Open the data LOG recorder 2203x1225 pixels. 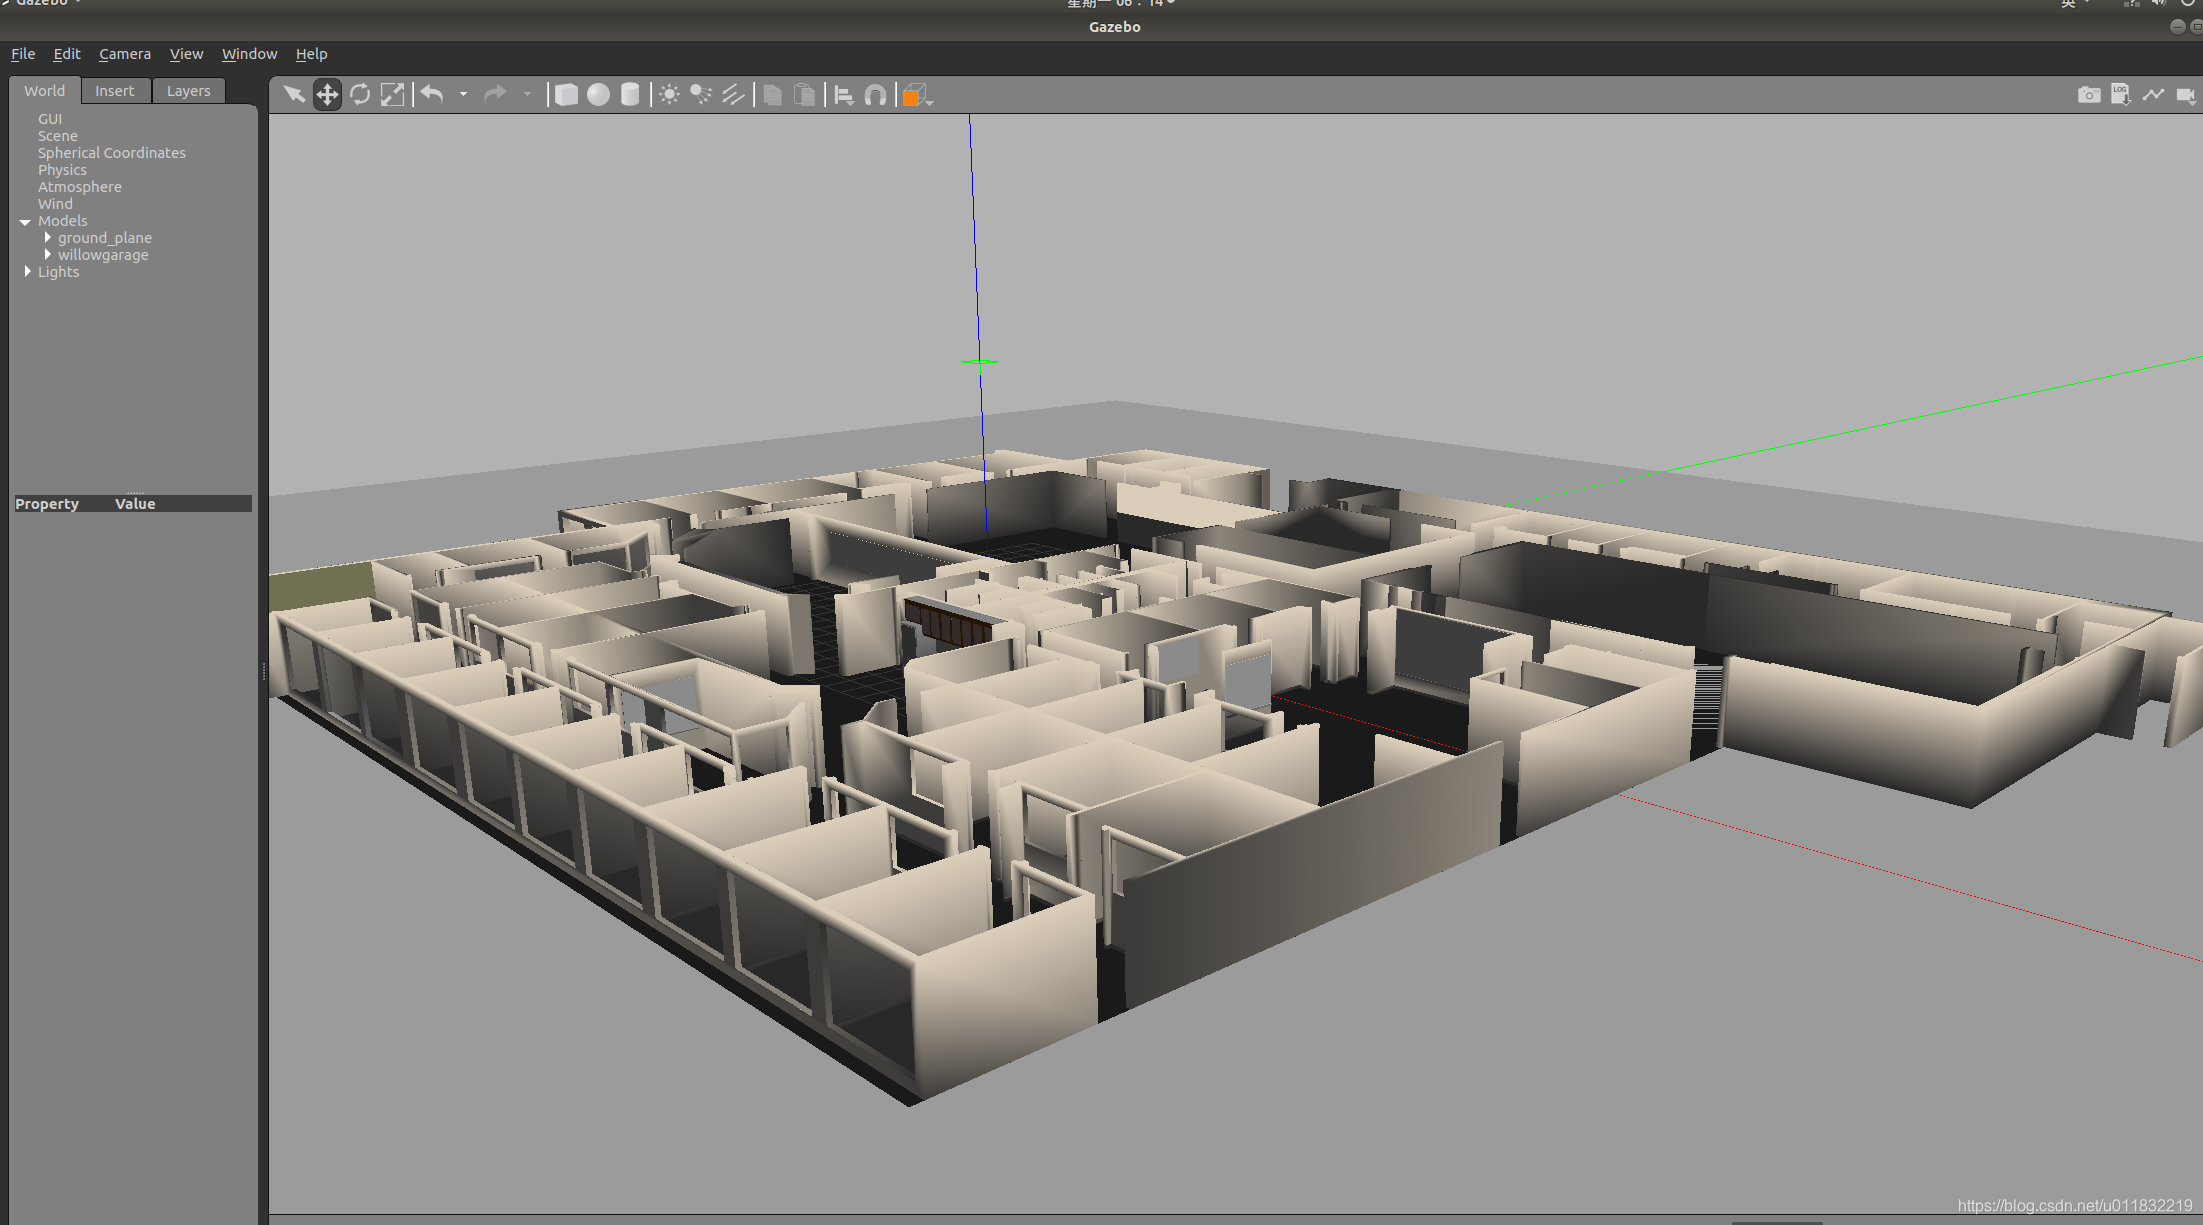(2120, 95)
